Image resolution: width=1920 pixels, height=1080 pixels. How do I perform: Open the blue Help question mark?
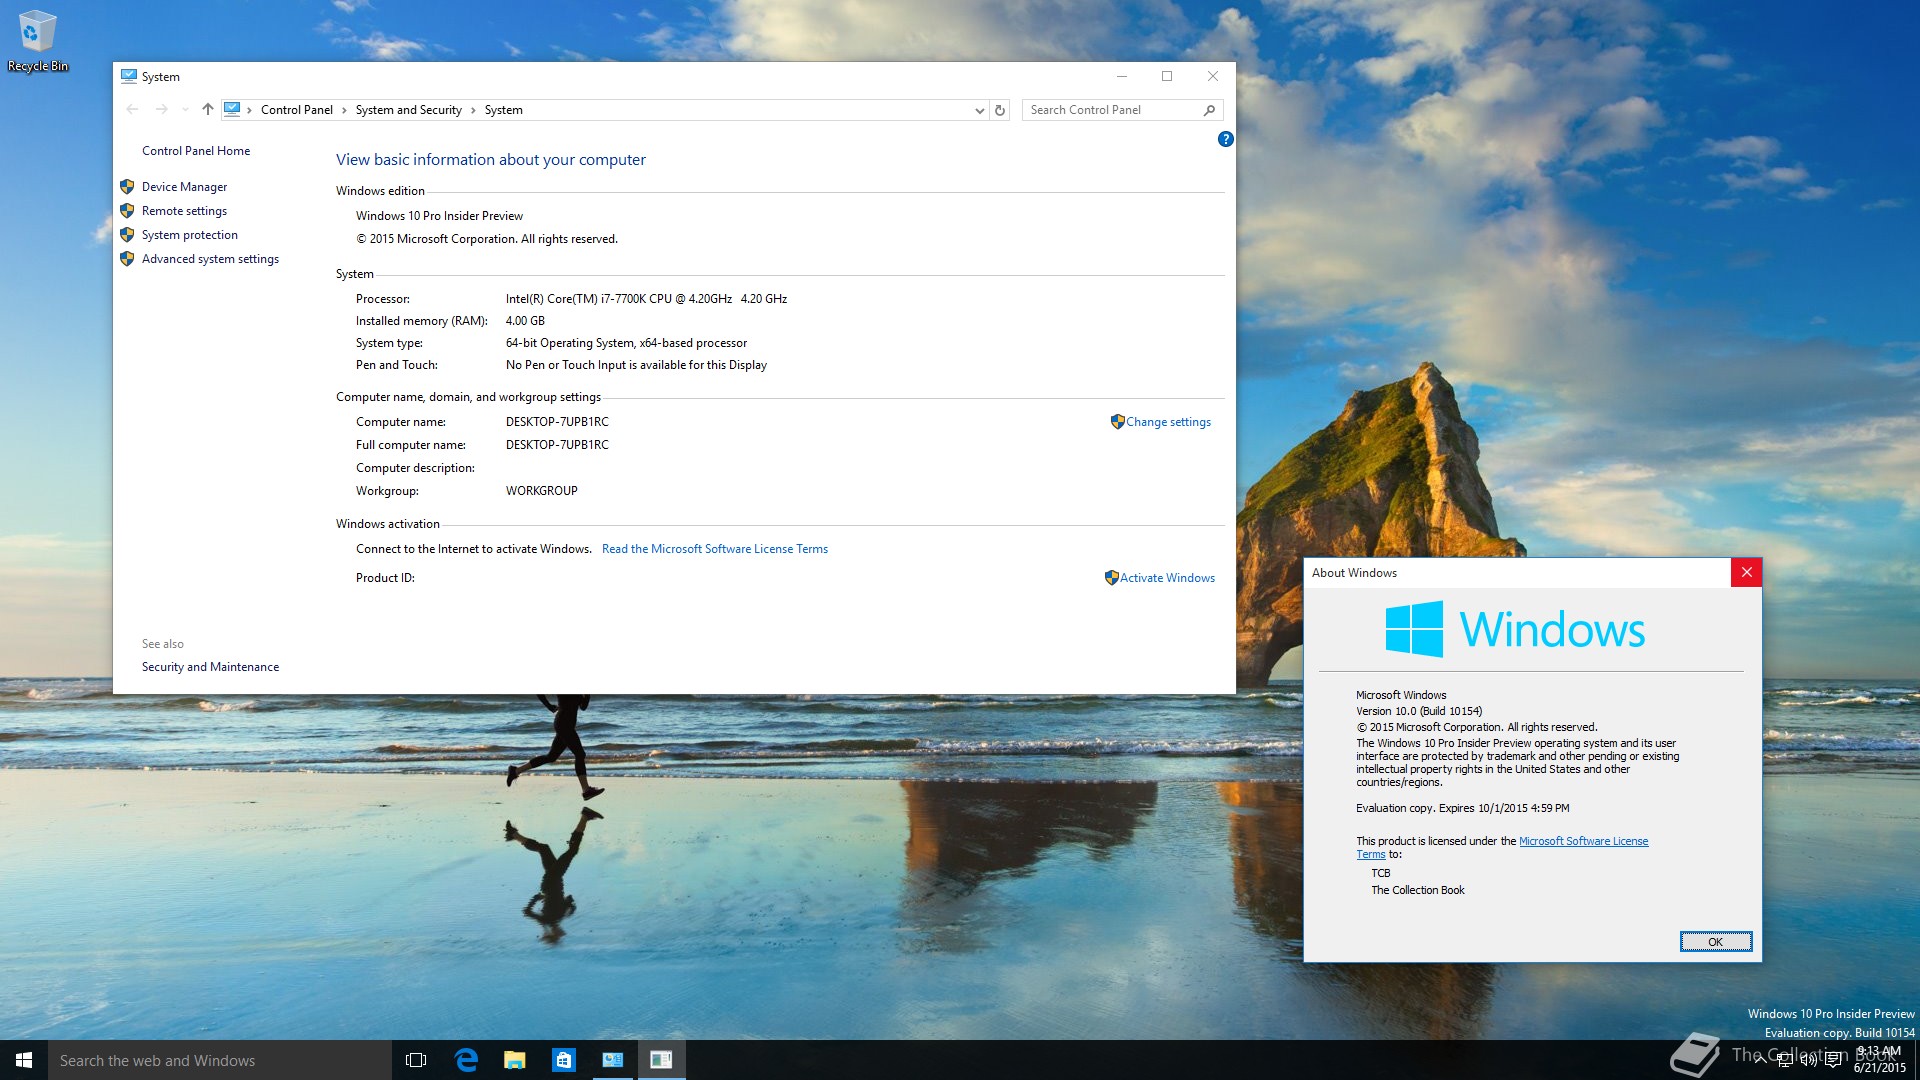click(x=1225, y=139)
